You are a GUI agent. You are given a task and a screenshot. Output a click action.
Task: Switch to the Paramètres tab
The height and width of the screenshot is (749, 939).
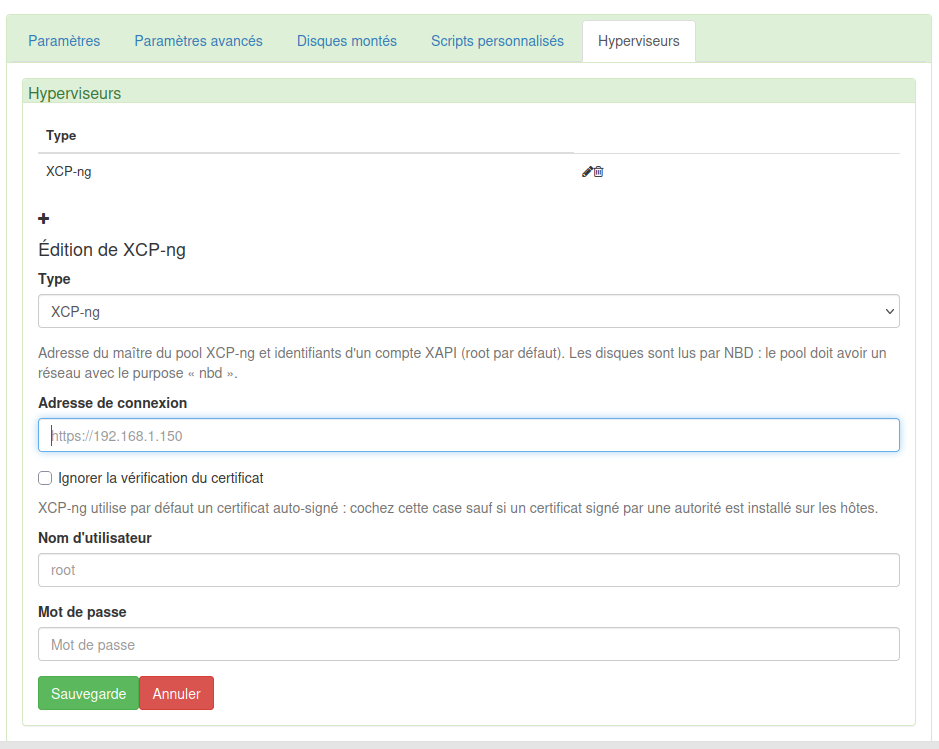point(64,41)
